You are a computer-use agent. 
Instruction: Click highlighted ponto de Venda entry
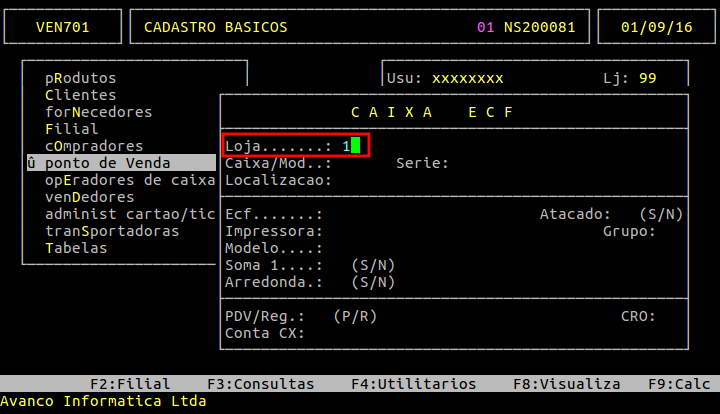(121, 163)
